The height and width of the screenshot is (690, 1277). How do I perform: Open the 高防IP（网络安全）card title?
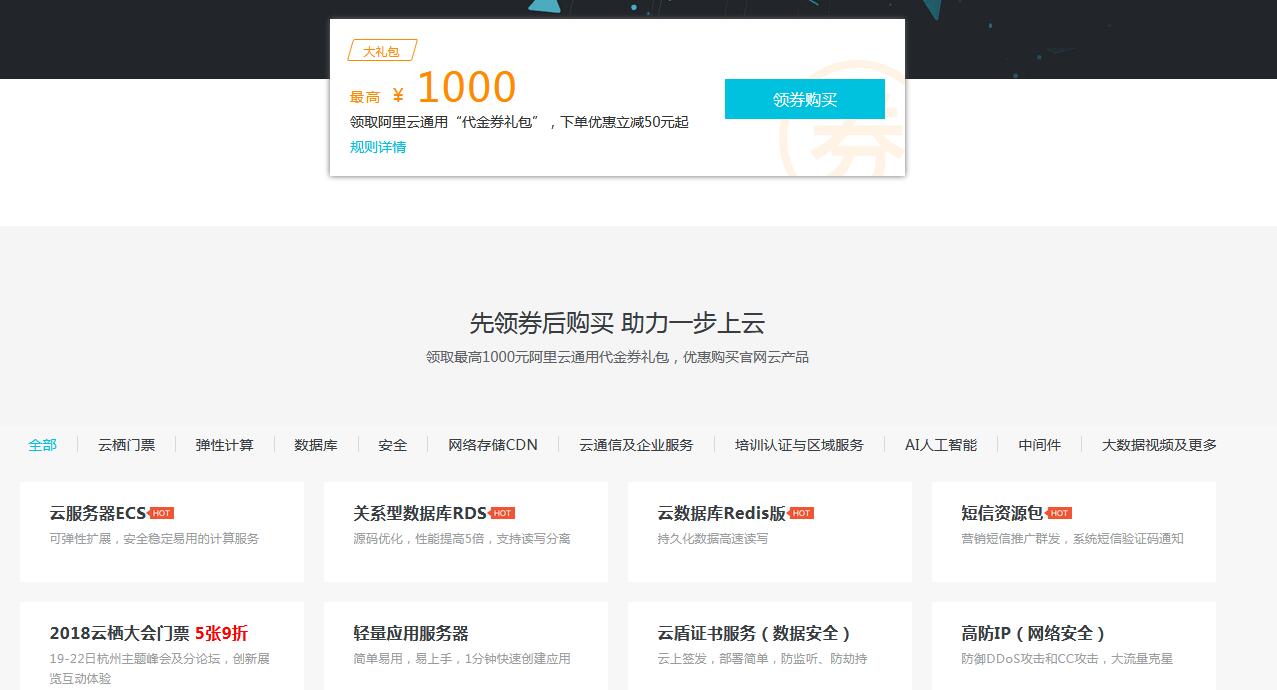coord(1035,633)
